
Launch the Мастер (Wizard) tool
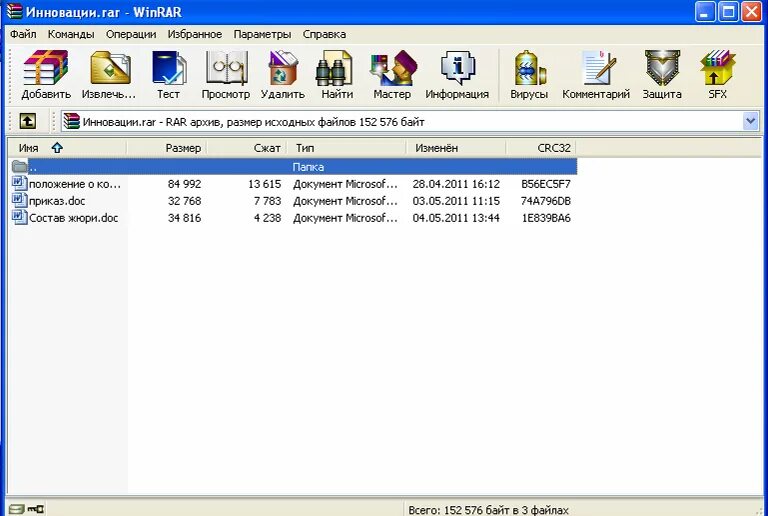pyautogui.click(x=392, y=75)
